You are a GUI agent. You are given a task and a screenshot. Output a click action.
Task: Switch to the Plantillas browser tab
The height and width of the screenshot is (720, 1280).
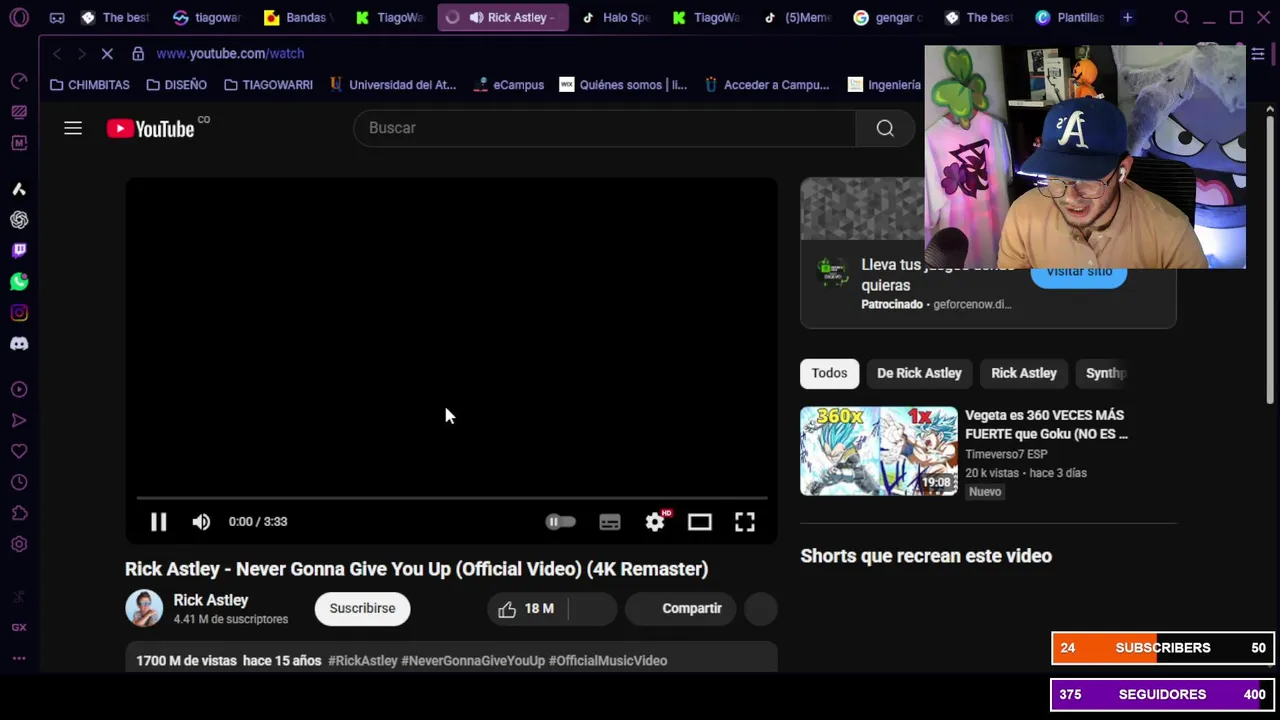pos(1070,17)
